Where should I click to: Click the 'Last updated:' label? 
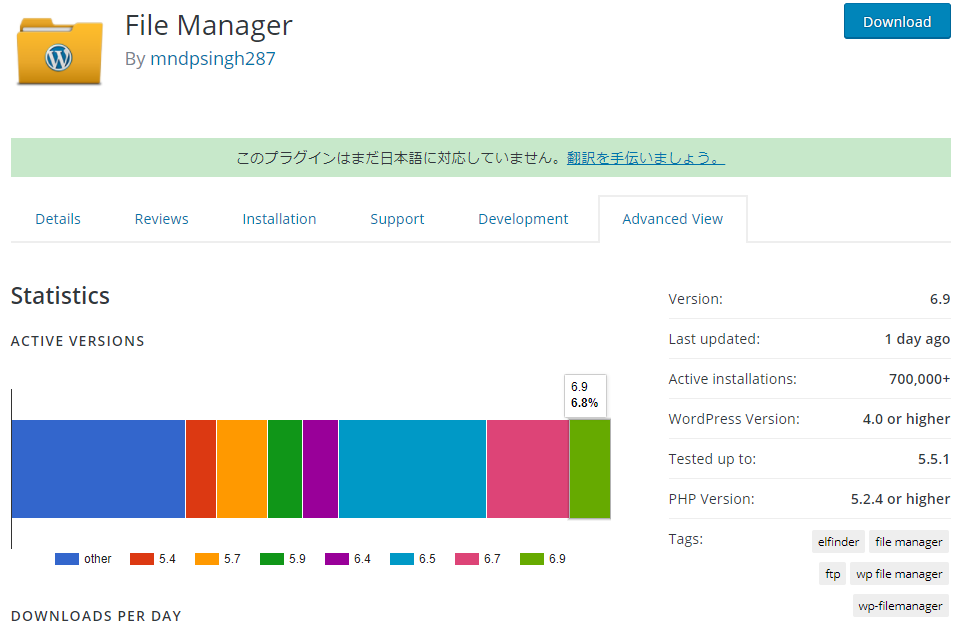pos(714,339)
